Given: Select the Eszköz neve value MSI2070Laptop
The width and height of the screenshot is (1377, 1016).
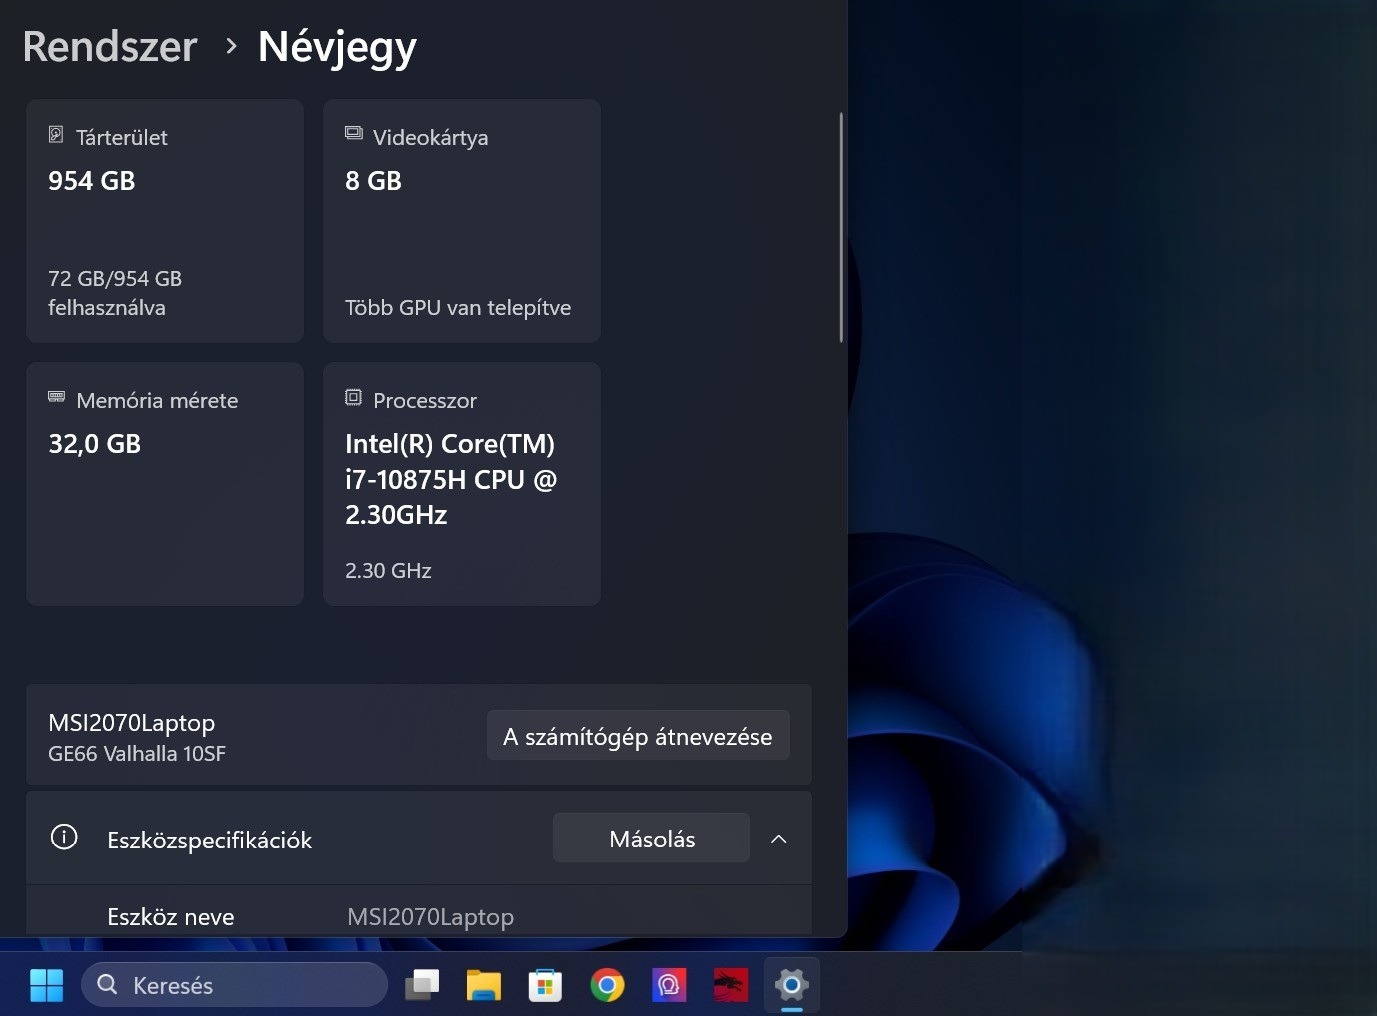Looking at the screenshot, I should pos(431,916).
